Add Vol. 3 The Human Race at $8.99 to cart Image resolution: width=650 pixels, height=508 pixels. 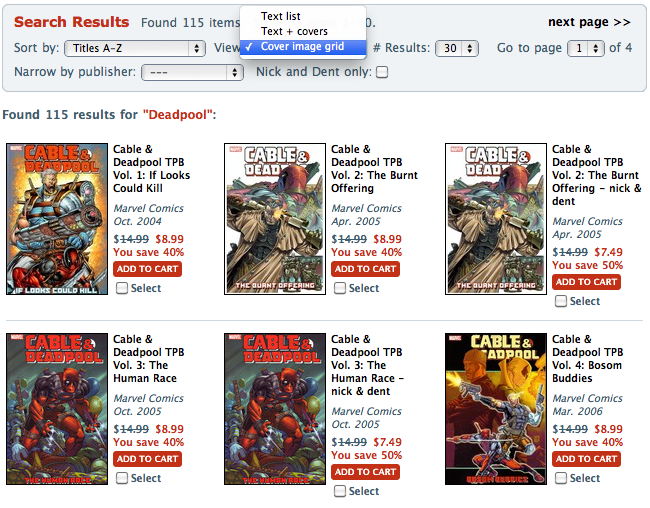point(147,459)
